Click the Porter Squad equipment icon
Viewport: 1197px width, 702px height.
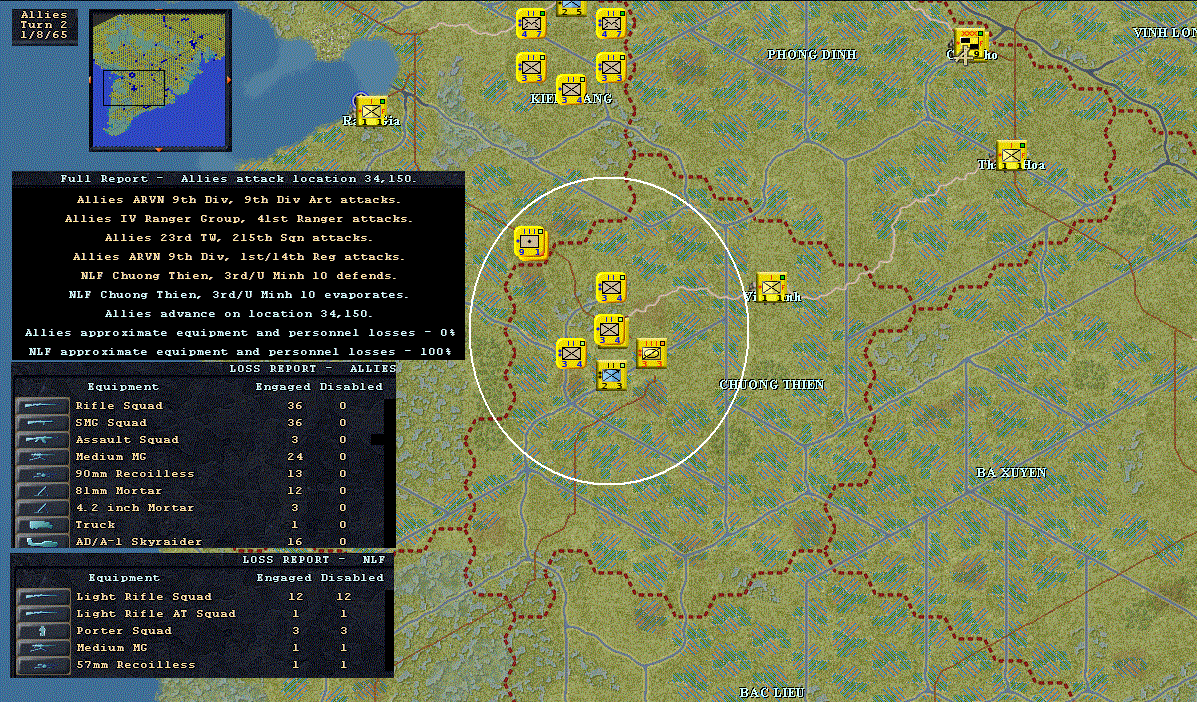43,630
